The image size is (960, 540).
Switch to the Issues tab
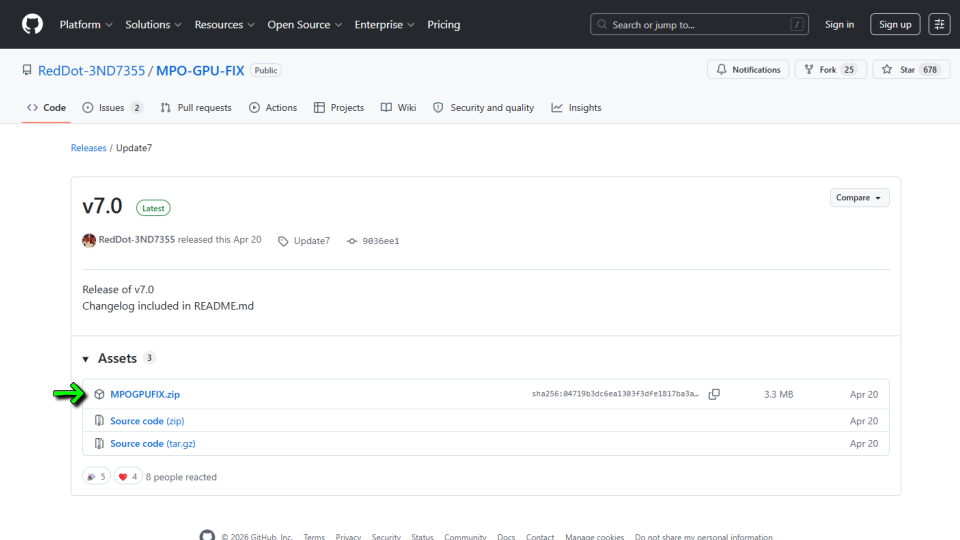(x=112, y=108)
